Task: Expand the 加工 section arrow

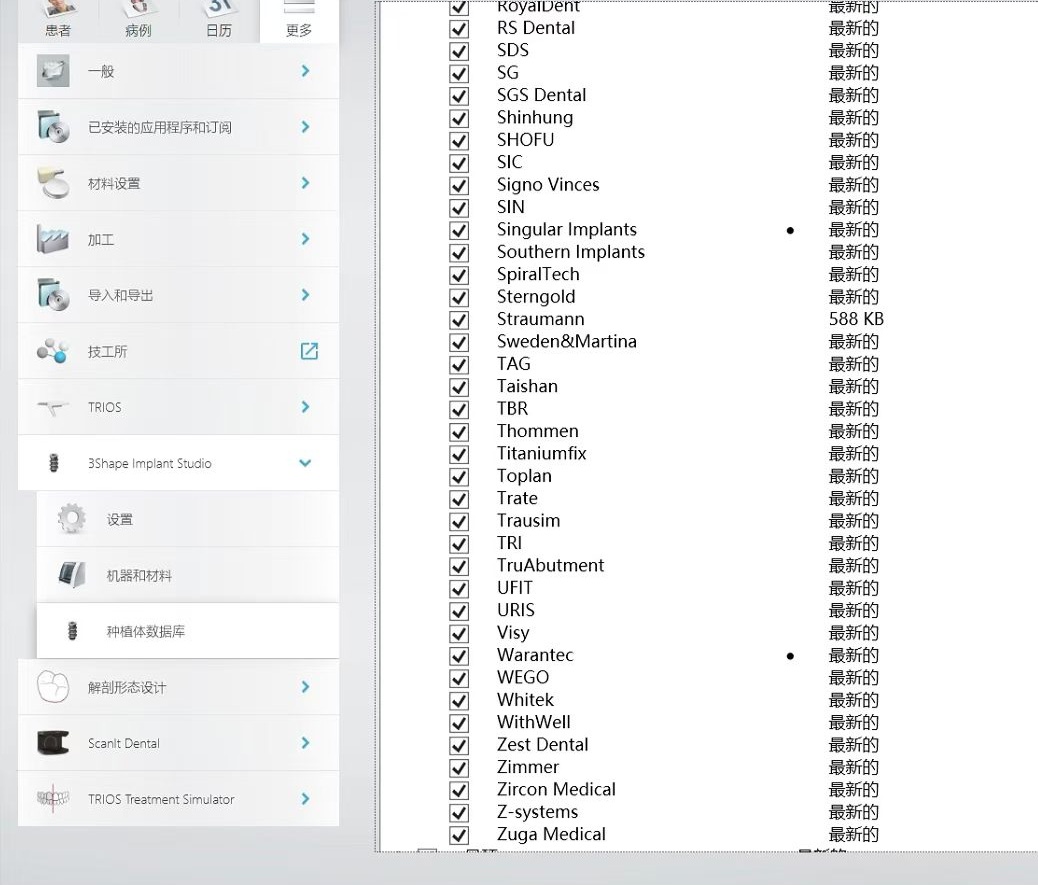Action: pos(305,239)
